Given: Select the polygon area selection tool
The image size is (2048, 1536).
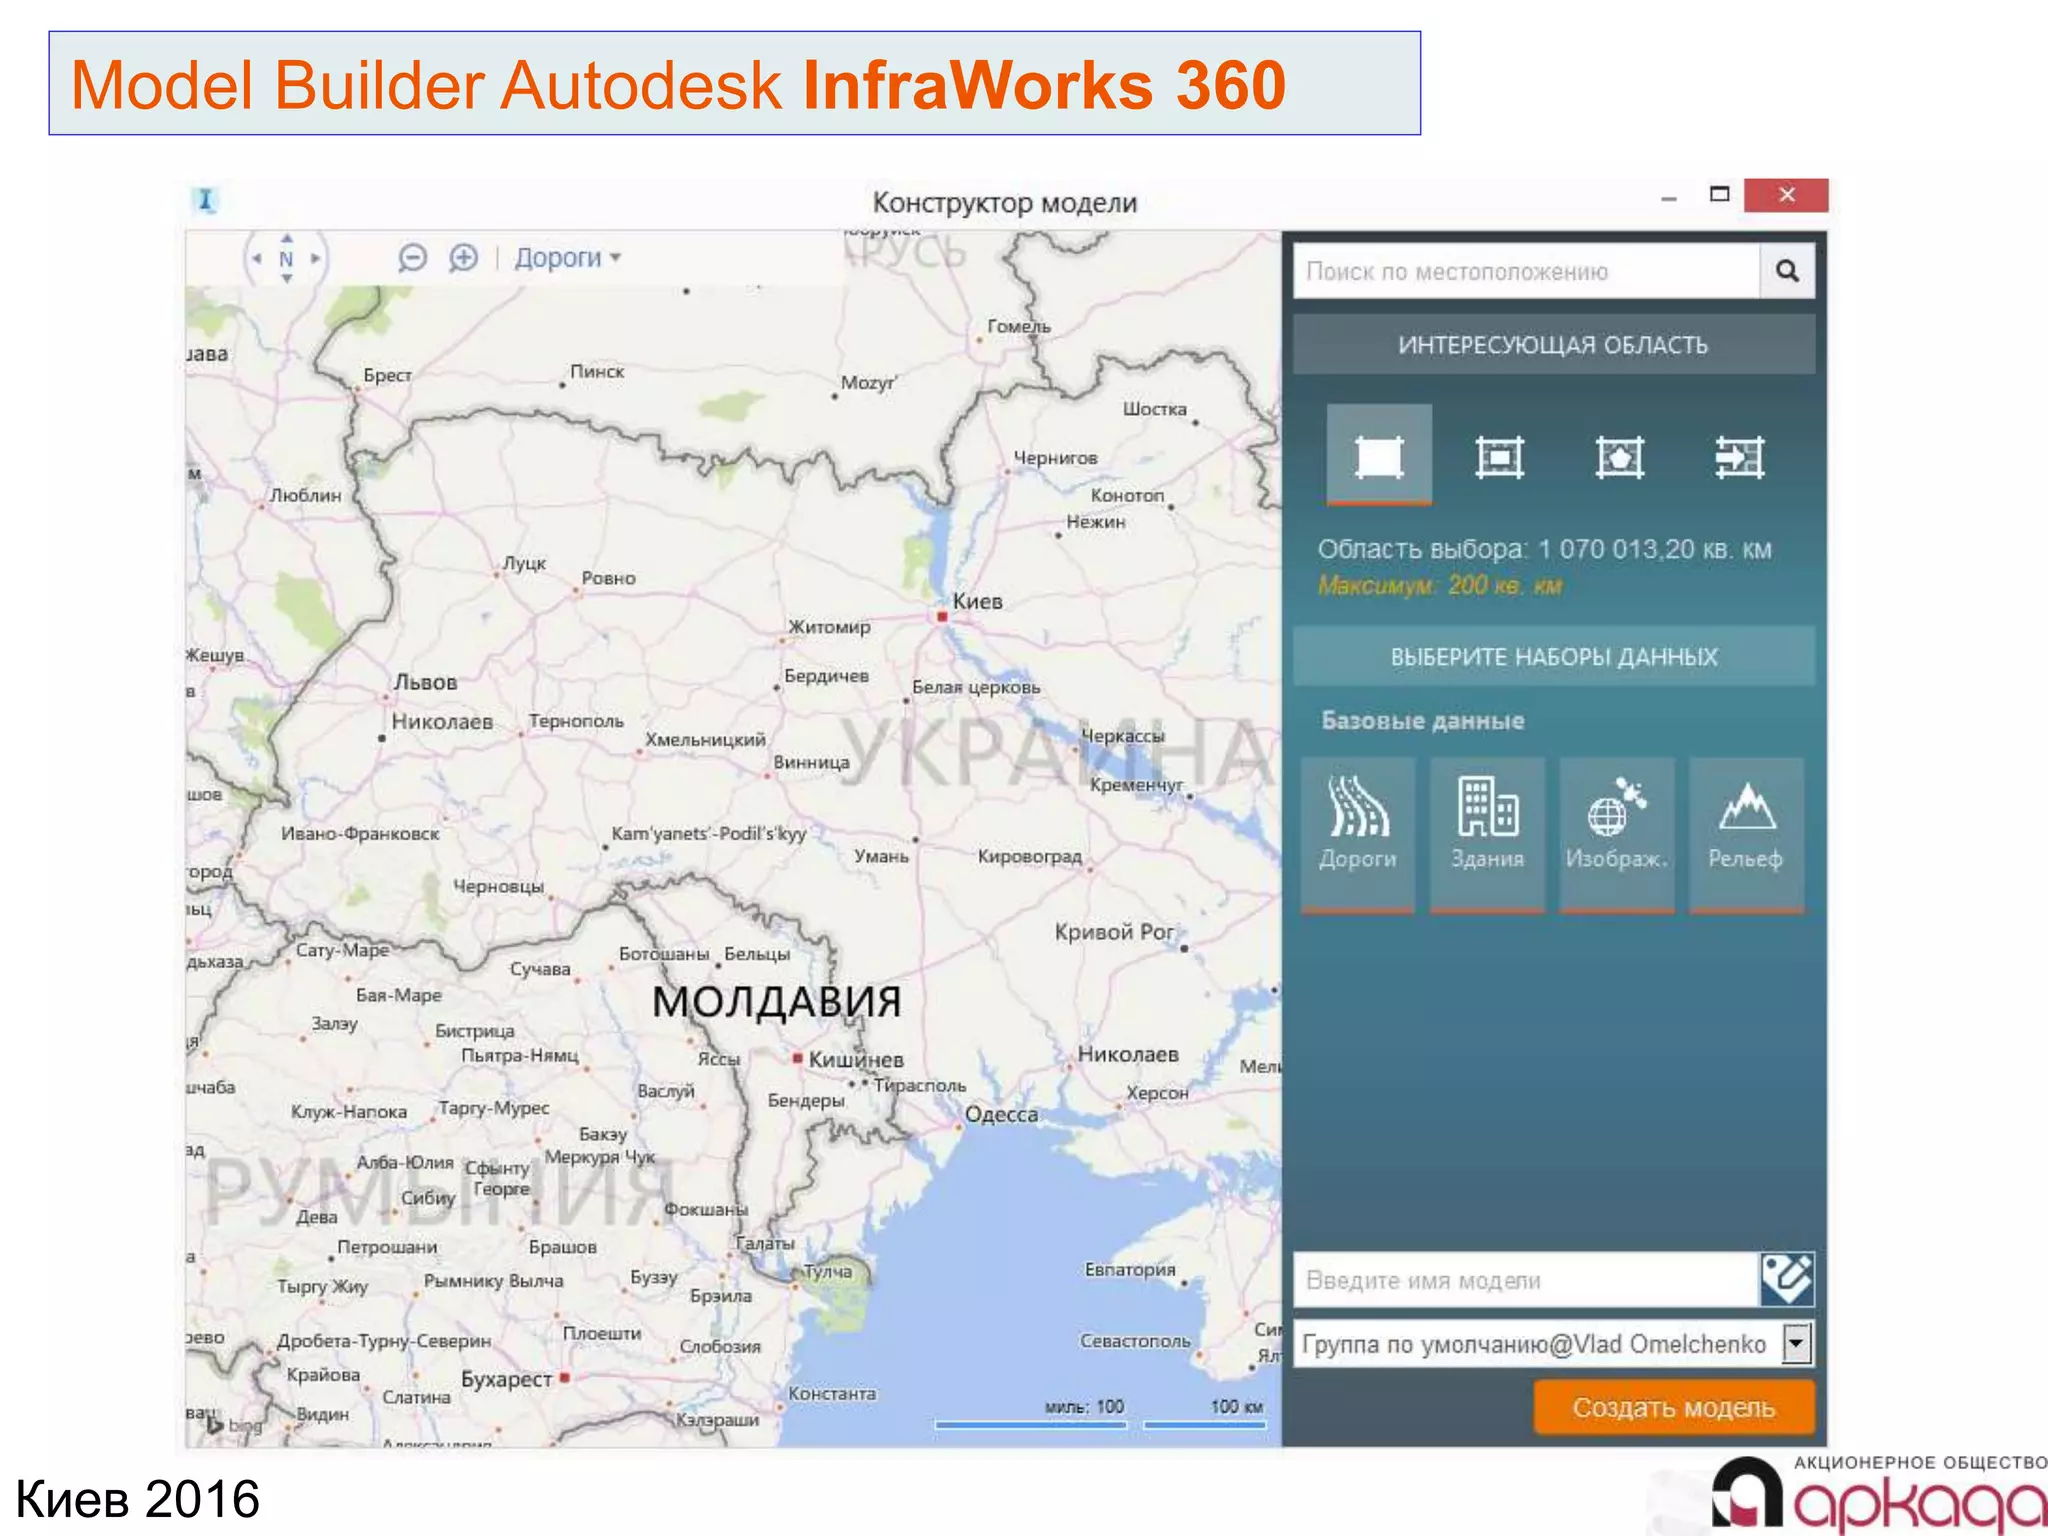Looking at the screenshot, I should pos(1619,457).
